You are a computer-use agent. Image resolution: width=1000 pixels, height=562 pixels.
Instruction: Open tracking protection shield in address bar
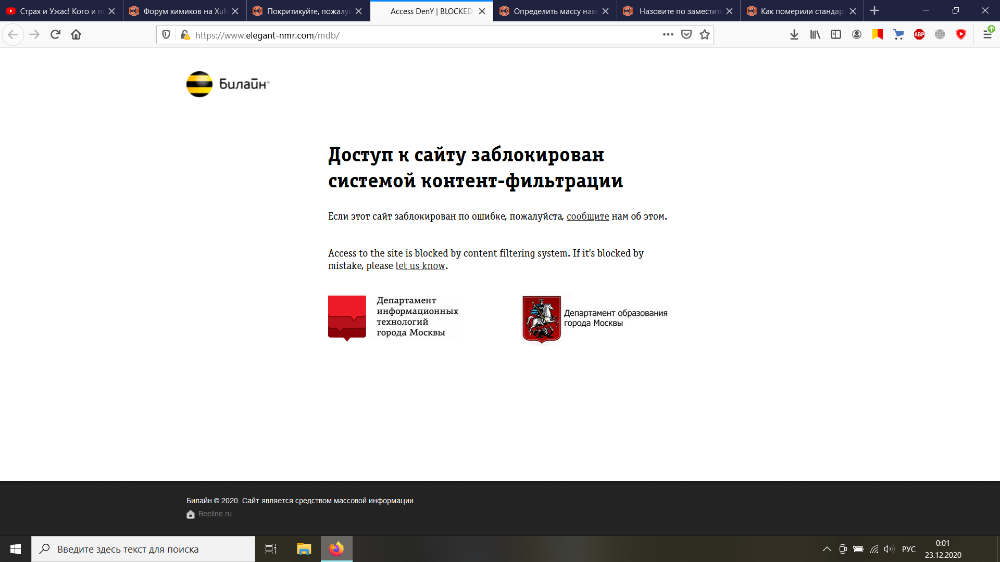[166, 35]
